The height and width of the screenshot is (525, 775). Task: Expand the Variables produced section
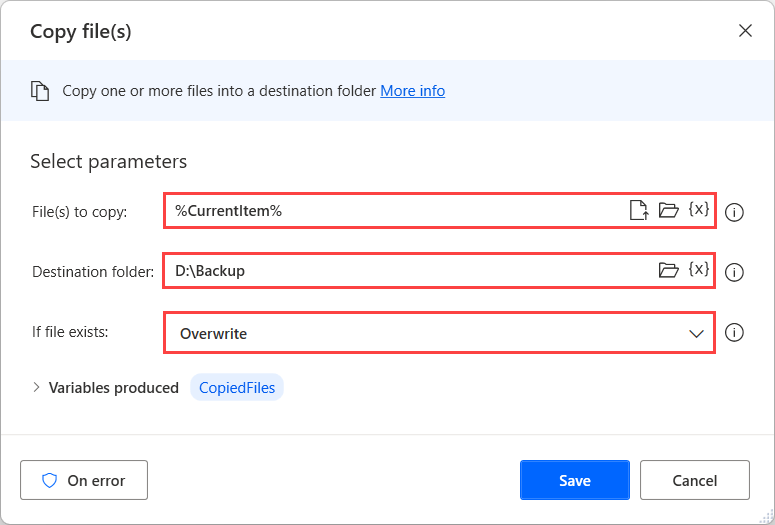(37, 387)
